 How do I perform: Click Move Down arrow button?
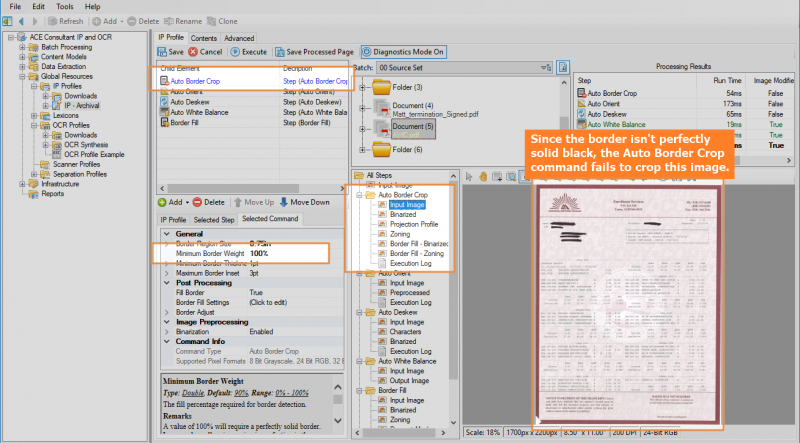click(305, 203)
